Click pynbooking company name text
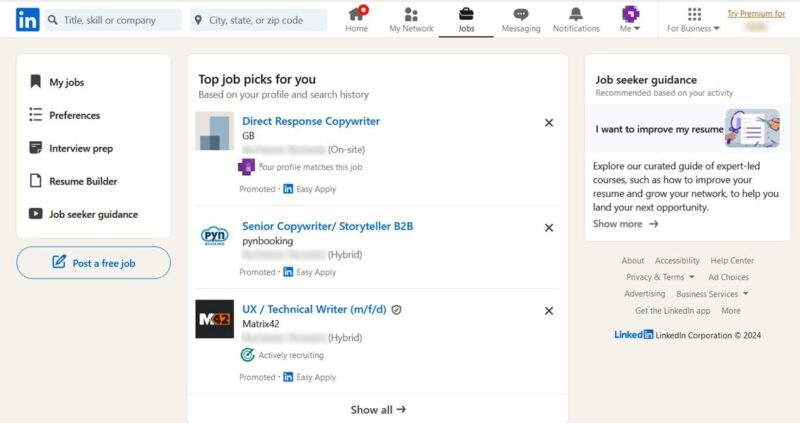 [267, 241]
